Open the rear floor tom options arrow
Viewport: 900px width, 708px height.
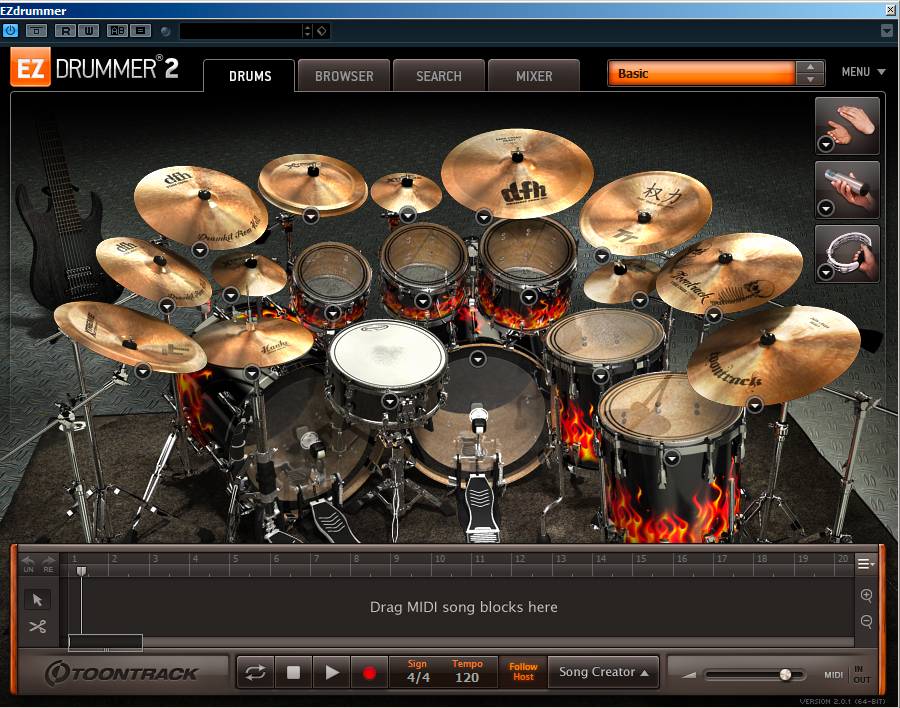pos(600,376)
